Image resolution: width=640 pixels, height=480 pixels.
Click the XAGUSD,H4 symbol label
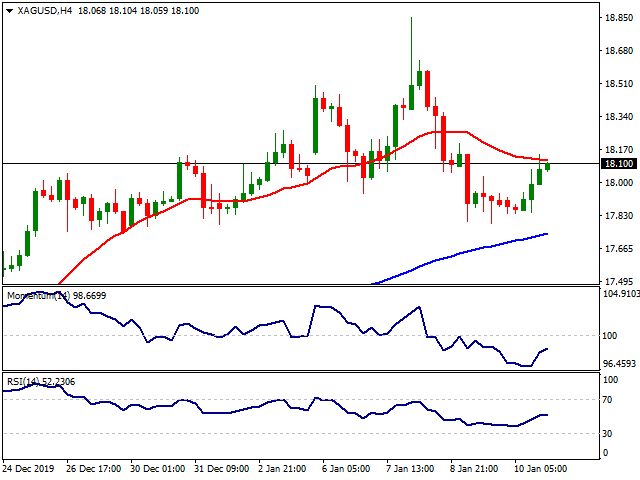[45, 11]
